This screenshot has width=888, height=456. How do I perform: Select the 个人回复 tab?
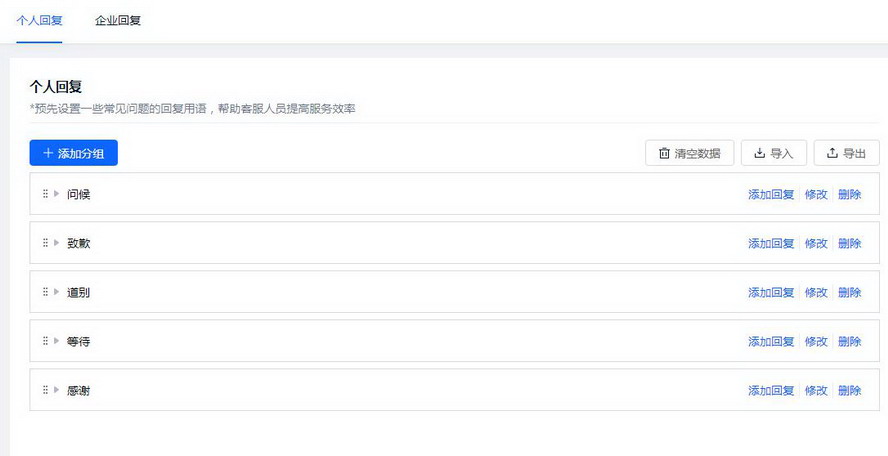coord(40,20)
